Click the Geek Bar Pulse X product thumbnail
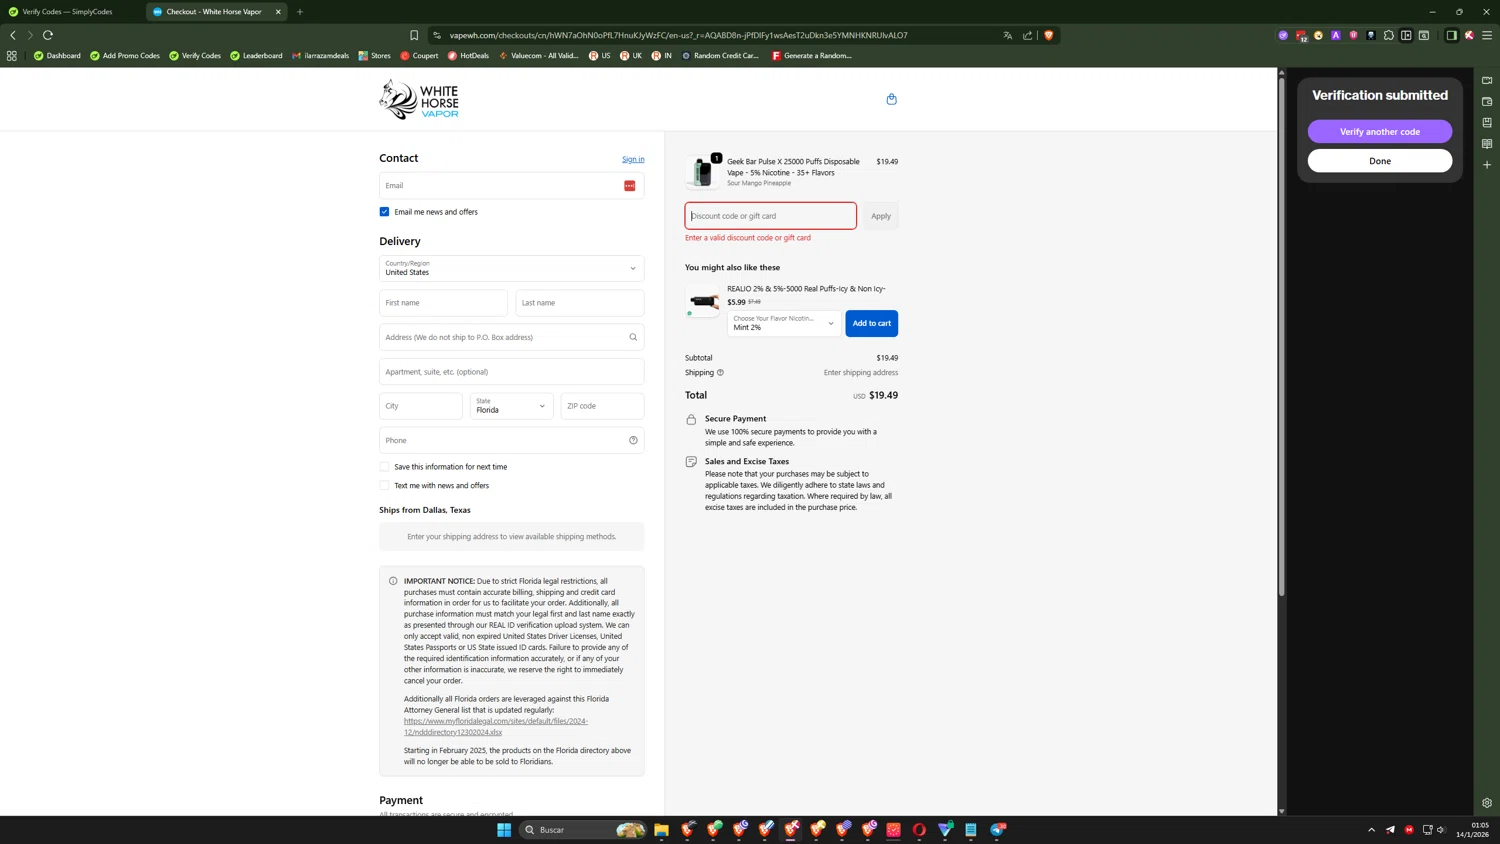Viewport: 1500px width, 844px height. pos(703,172)
